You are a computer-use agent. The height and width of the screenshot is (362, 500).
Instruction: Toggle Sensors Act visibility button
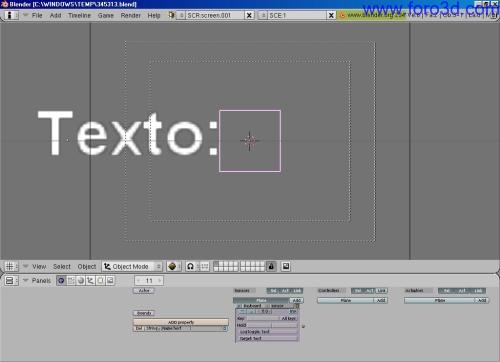pos(285,291)
